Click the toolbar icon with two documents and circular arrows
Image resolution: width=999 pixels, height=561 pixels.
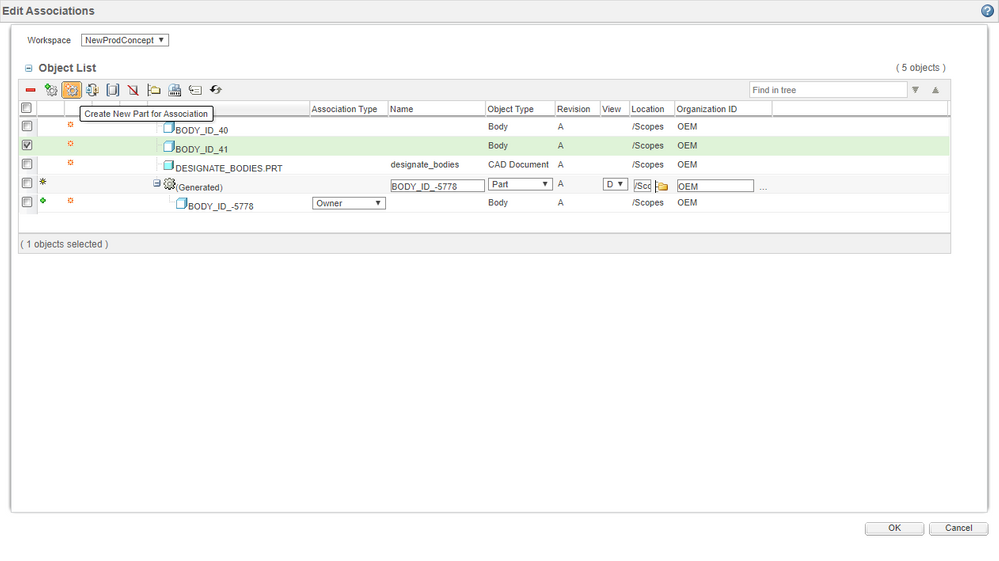point(92,90)
